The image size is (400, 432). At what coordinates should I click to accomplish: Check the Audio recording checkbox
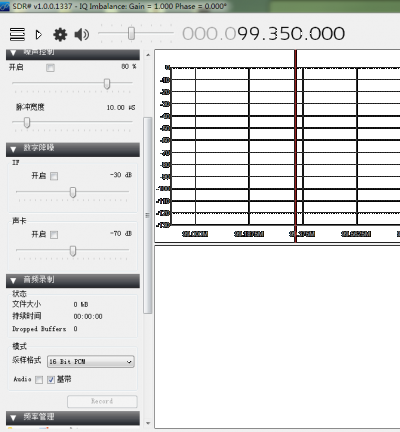(x=39, y=380)
